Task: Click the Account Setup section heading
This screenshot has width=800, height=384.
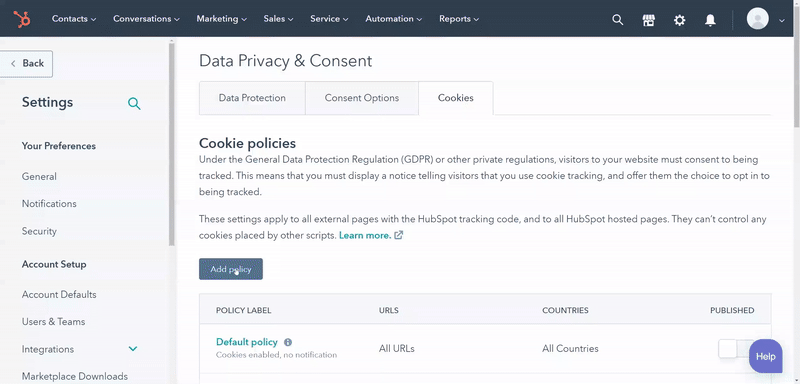Action: (x=54, y=264)
